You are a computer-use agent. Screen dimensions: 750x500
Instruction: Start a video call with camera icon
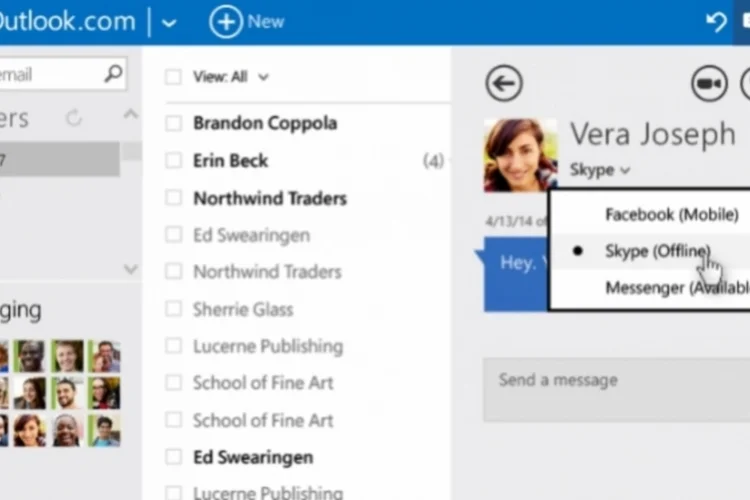[x=709, y=83]
